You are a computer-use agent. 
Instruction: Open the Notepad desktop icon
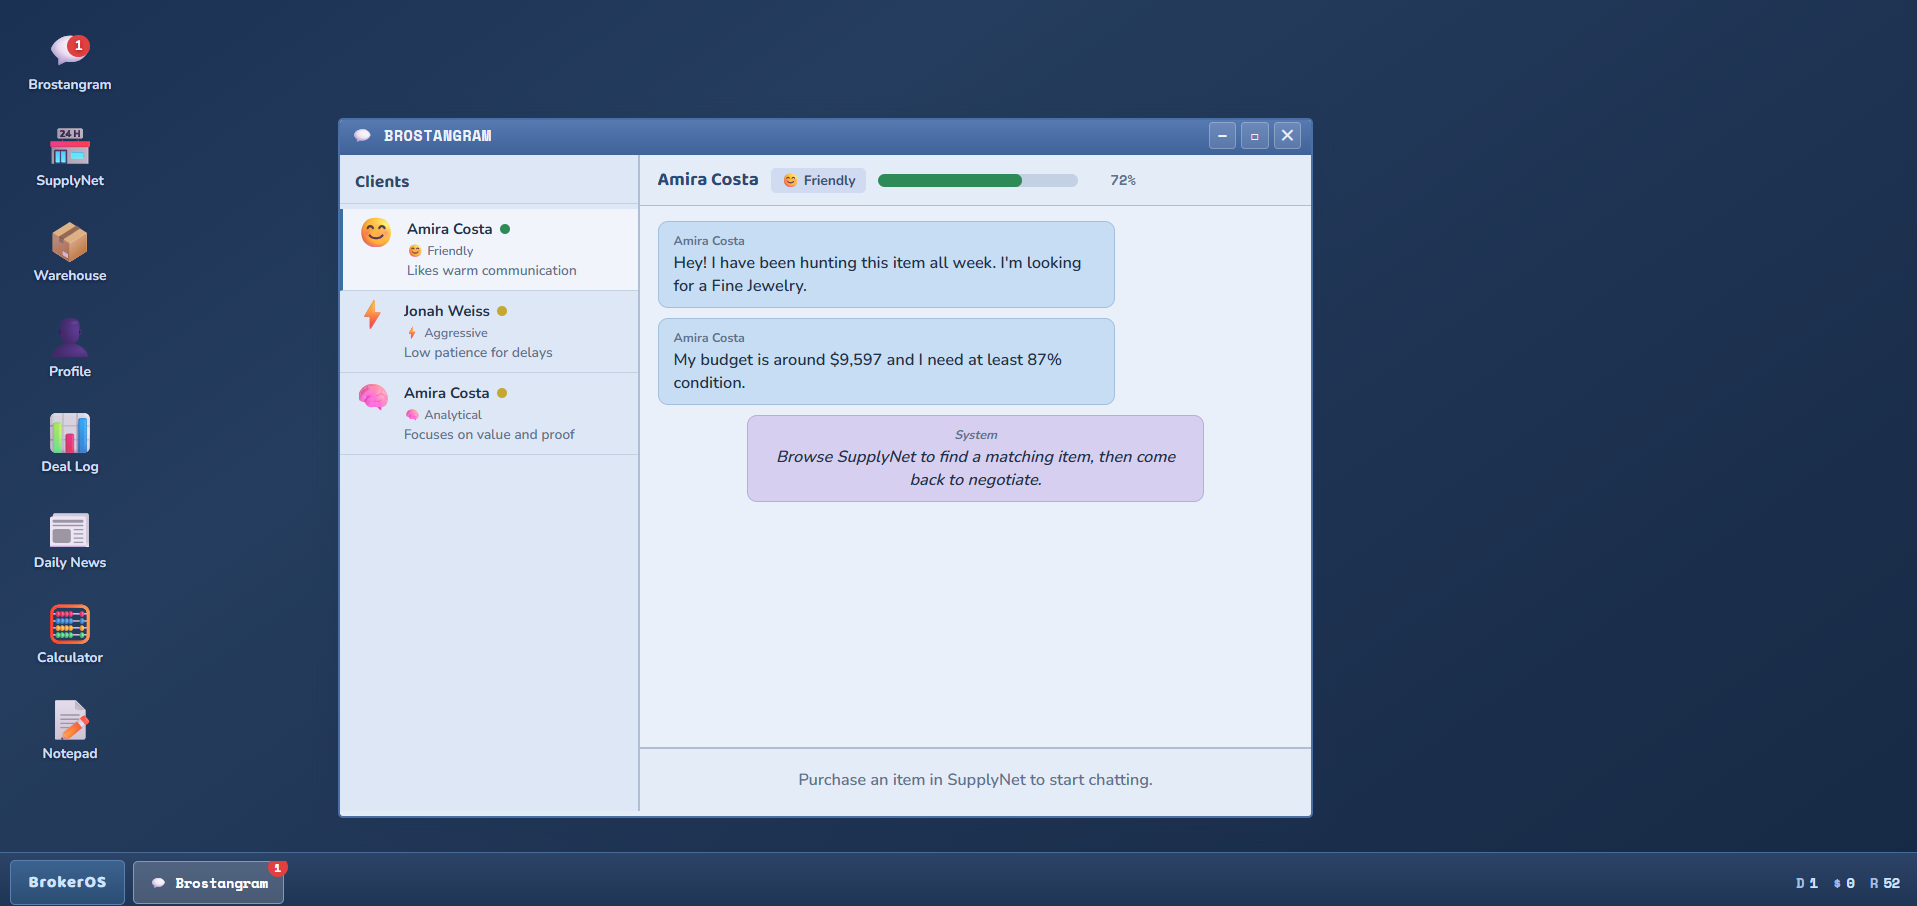point(70,731)
